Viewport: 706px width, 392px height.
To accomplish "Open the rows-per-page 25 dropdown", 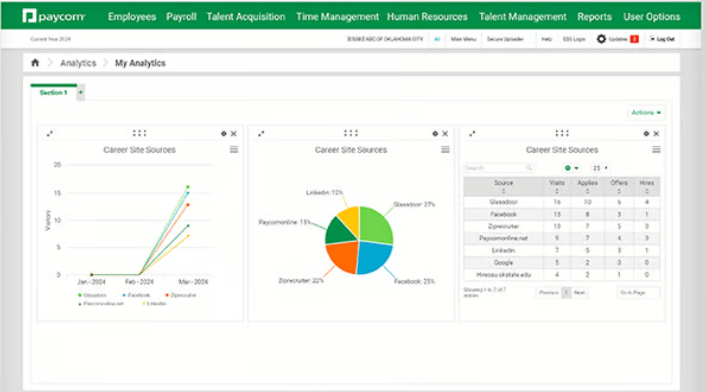I will pyautogui.click(x=600, y=168).
